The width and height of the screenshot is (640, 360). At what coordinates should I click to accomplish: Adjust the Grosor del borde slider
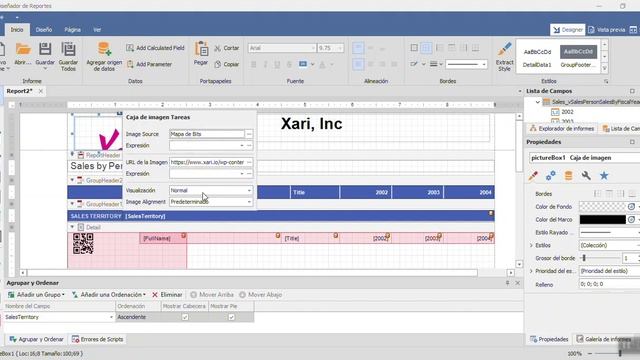click(584, 258)
